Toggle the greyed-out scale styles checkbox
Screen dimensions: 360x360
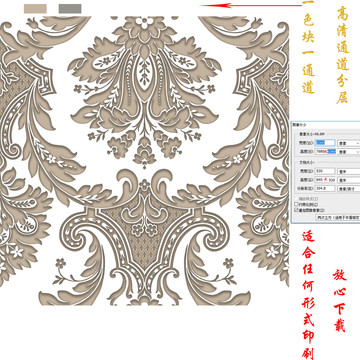tap(296, 198)
